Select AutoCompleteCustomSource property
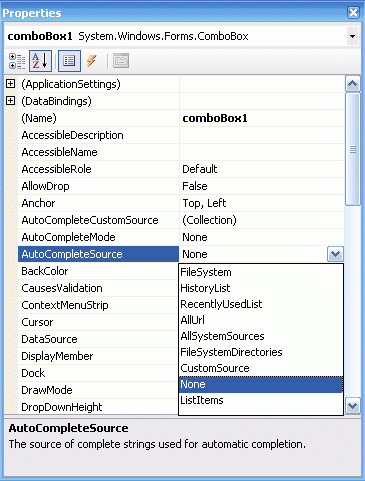This screenshot has height=481, width=365. (99, 220)
